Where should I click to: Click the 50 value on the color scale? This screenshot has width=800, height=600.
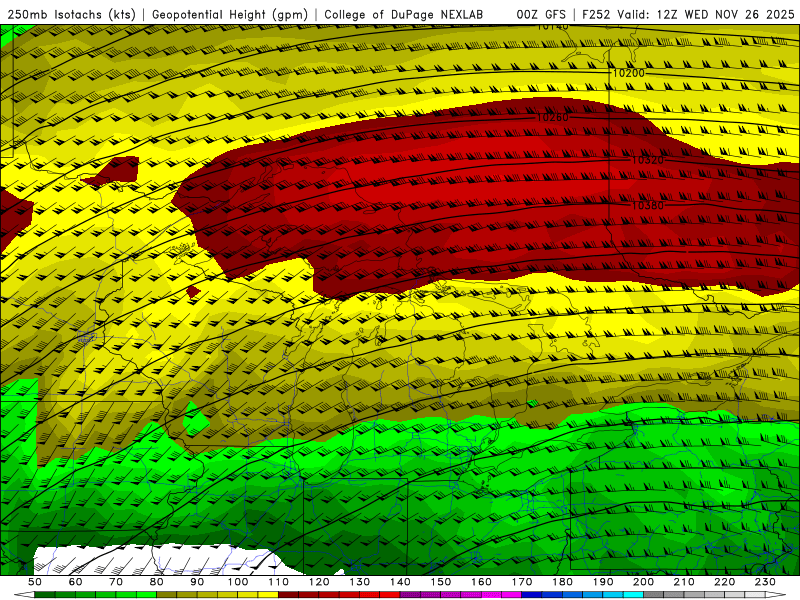pos(35,582)
